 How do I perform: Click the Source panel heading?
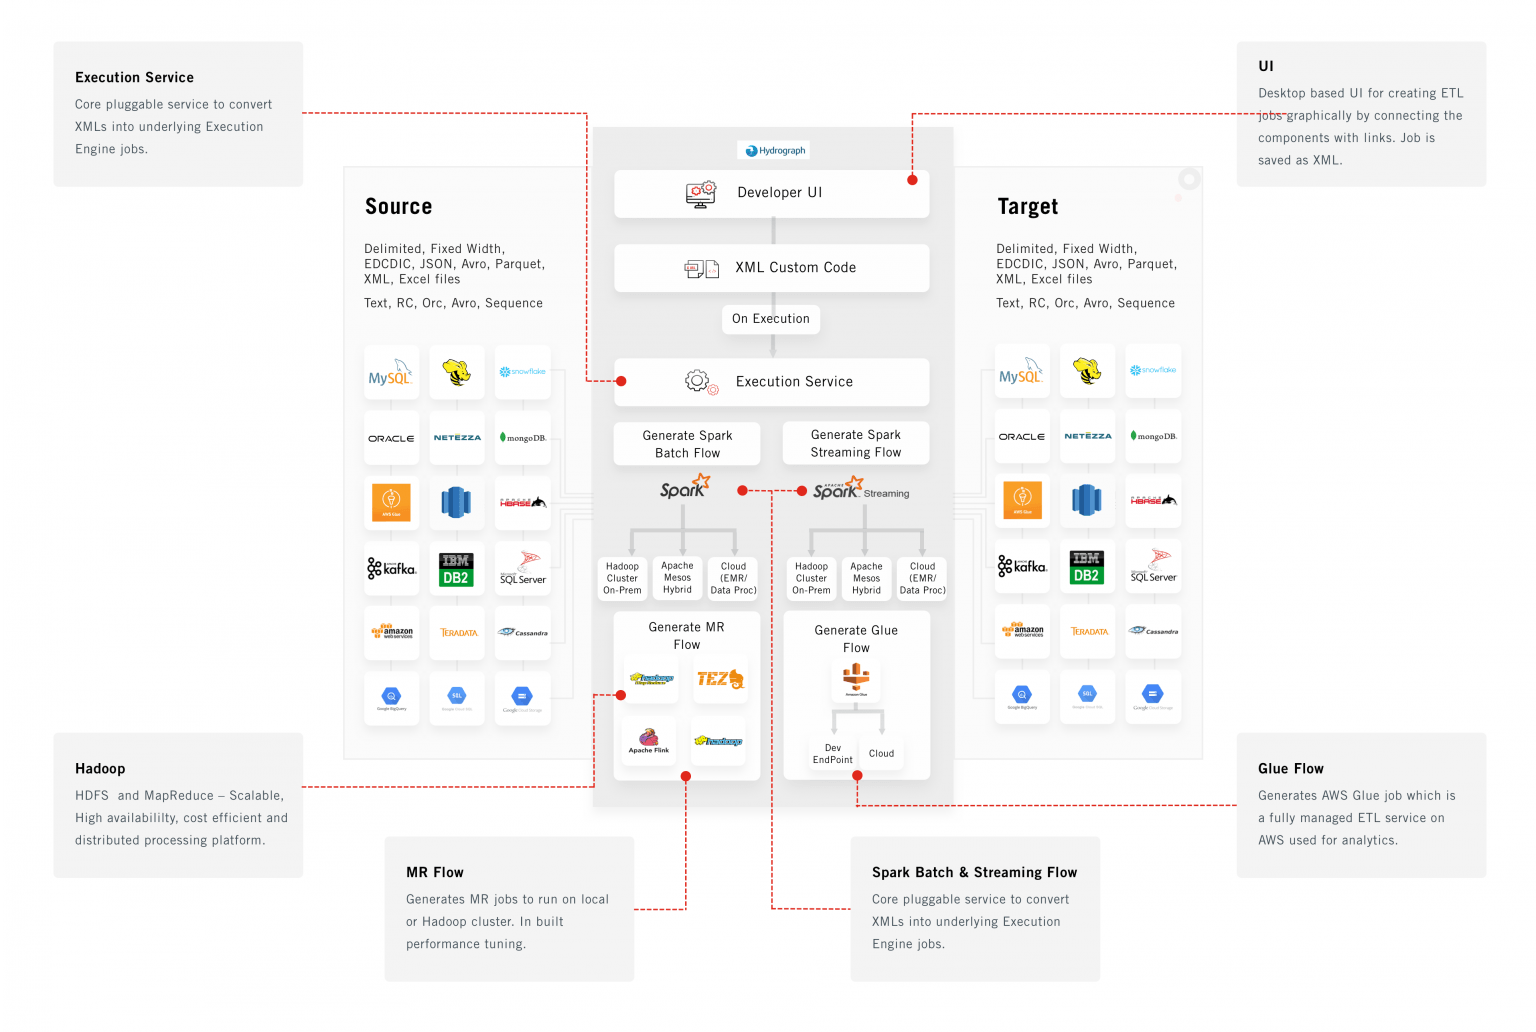pyautogui.click(x=399, y=207)
